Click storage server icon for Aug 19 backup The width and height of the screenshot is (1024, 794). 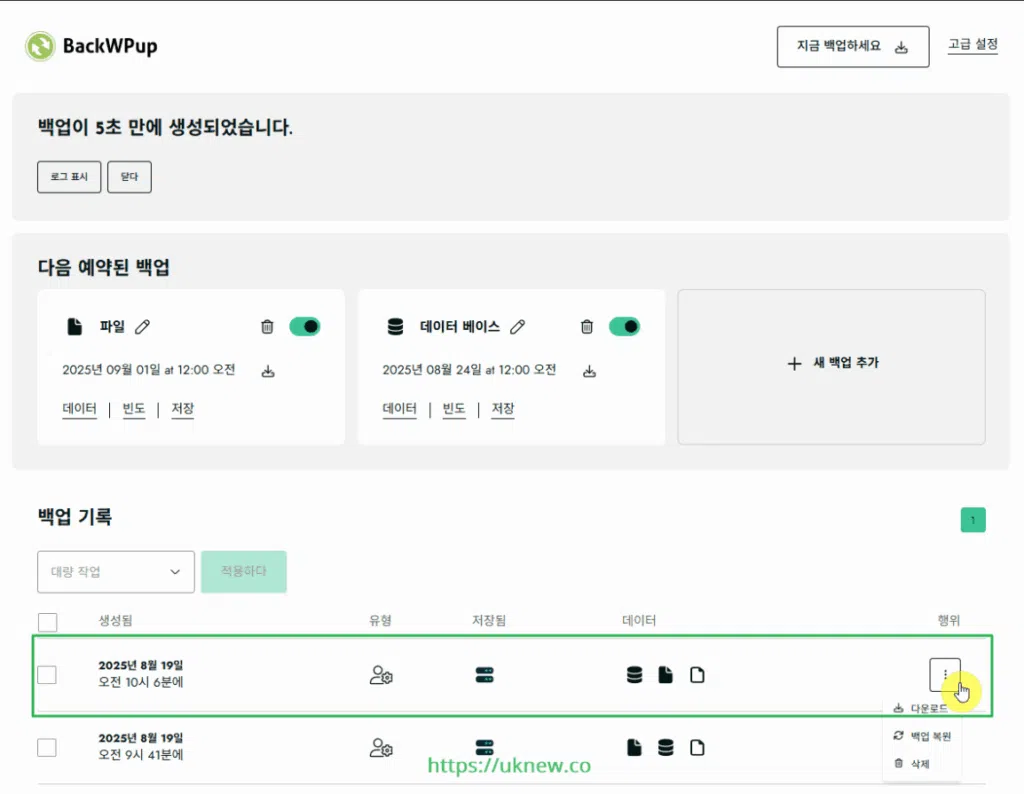click(484, 675)
